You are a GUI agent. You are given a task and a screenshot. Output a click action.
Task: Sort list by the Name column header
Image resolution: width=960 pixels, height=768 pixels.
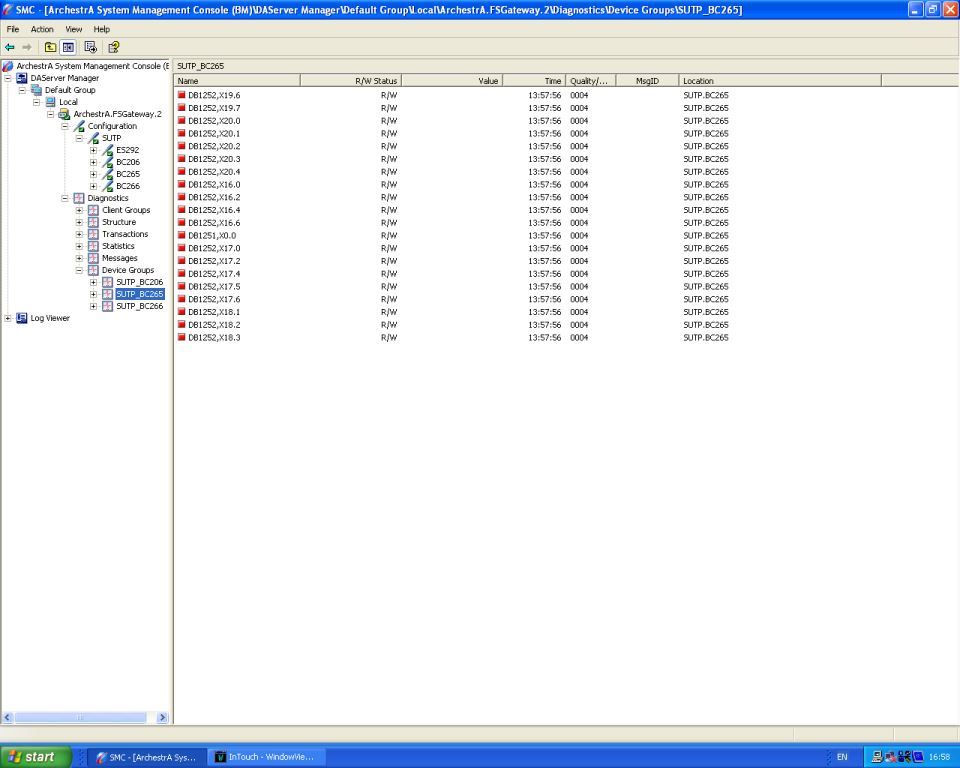click(x=237, y=80)
